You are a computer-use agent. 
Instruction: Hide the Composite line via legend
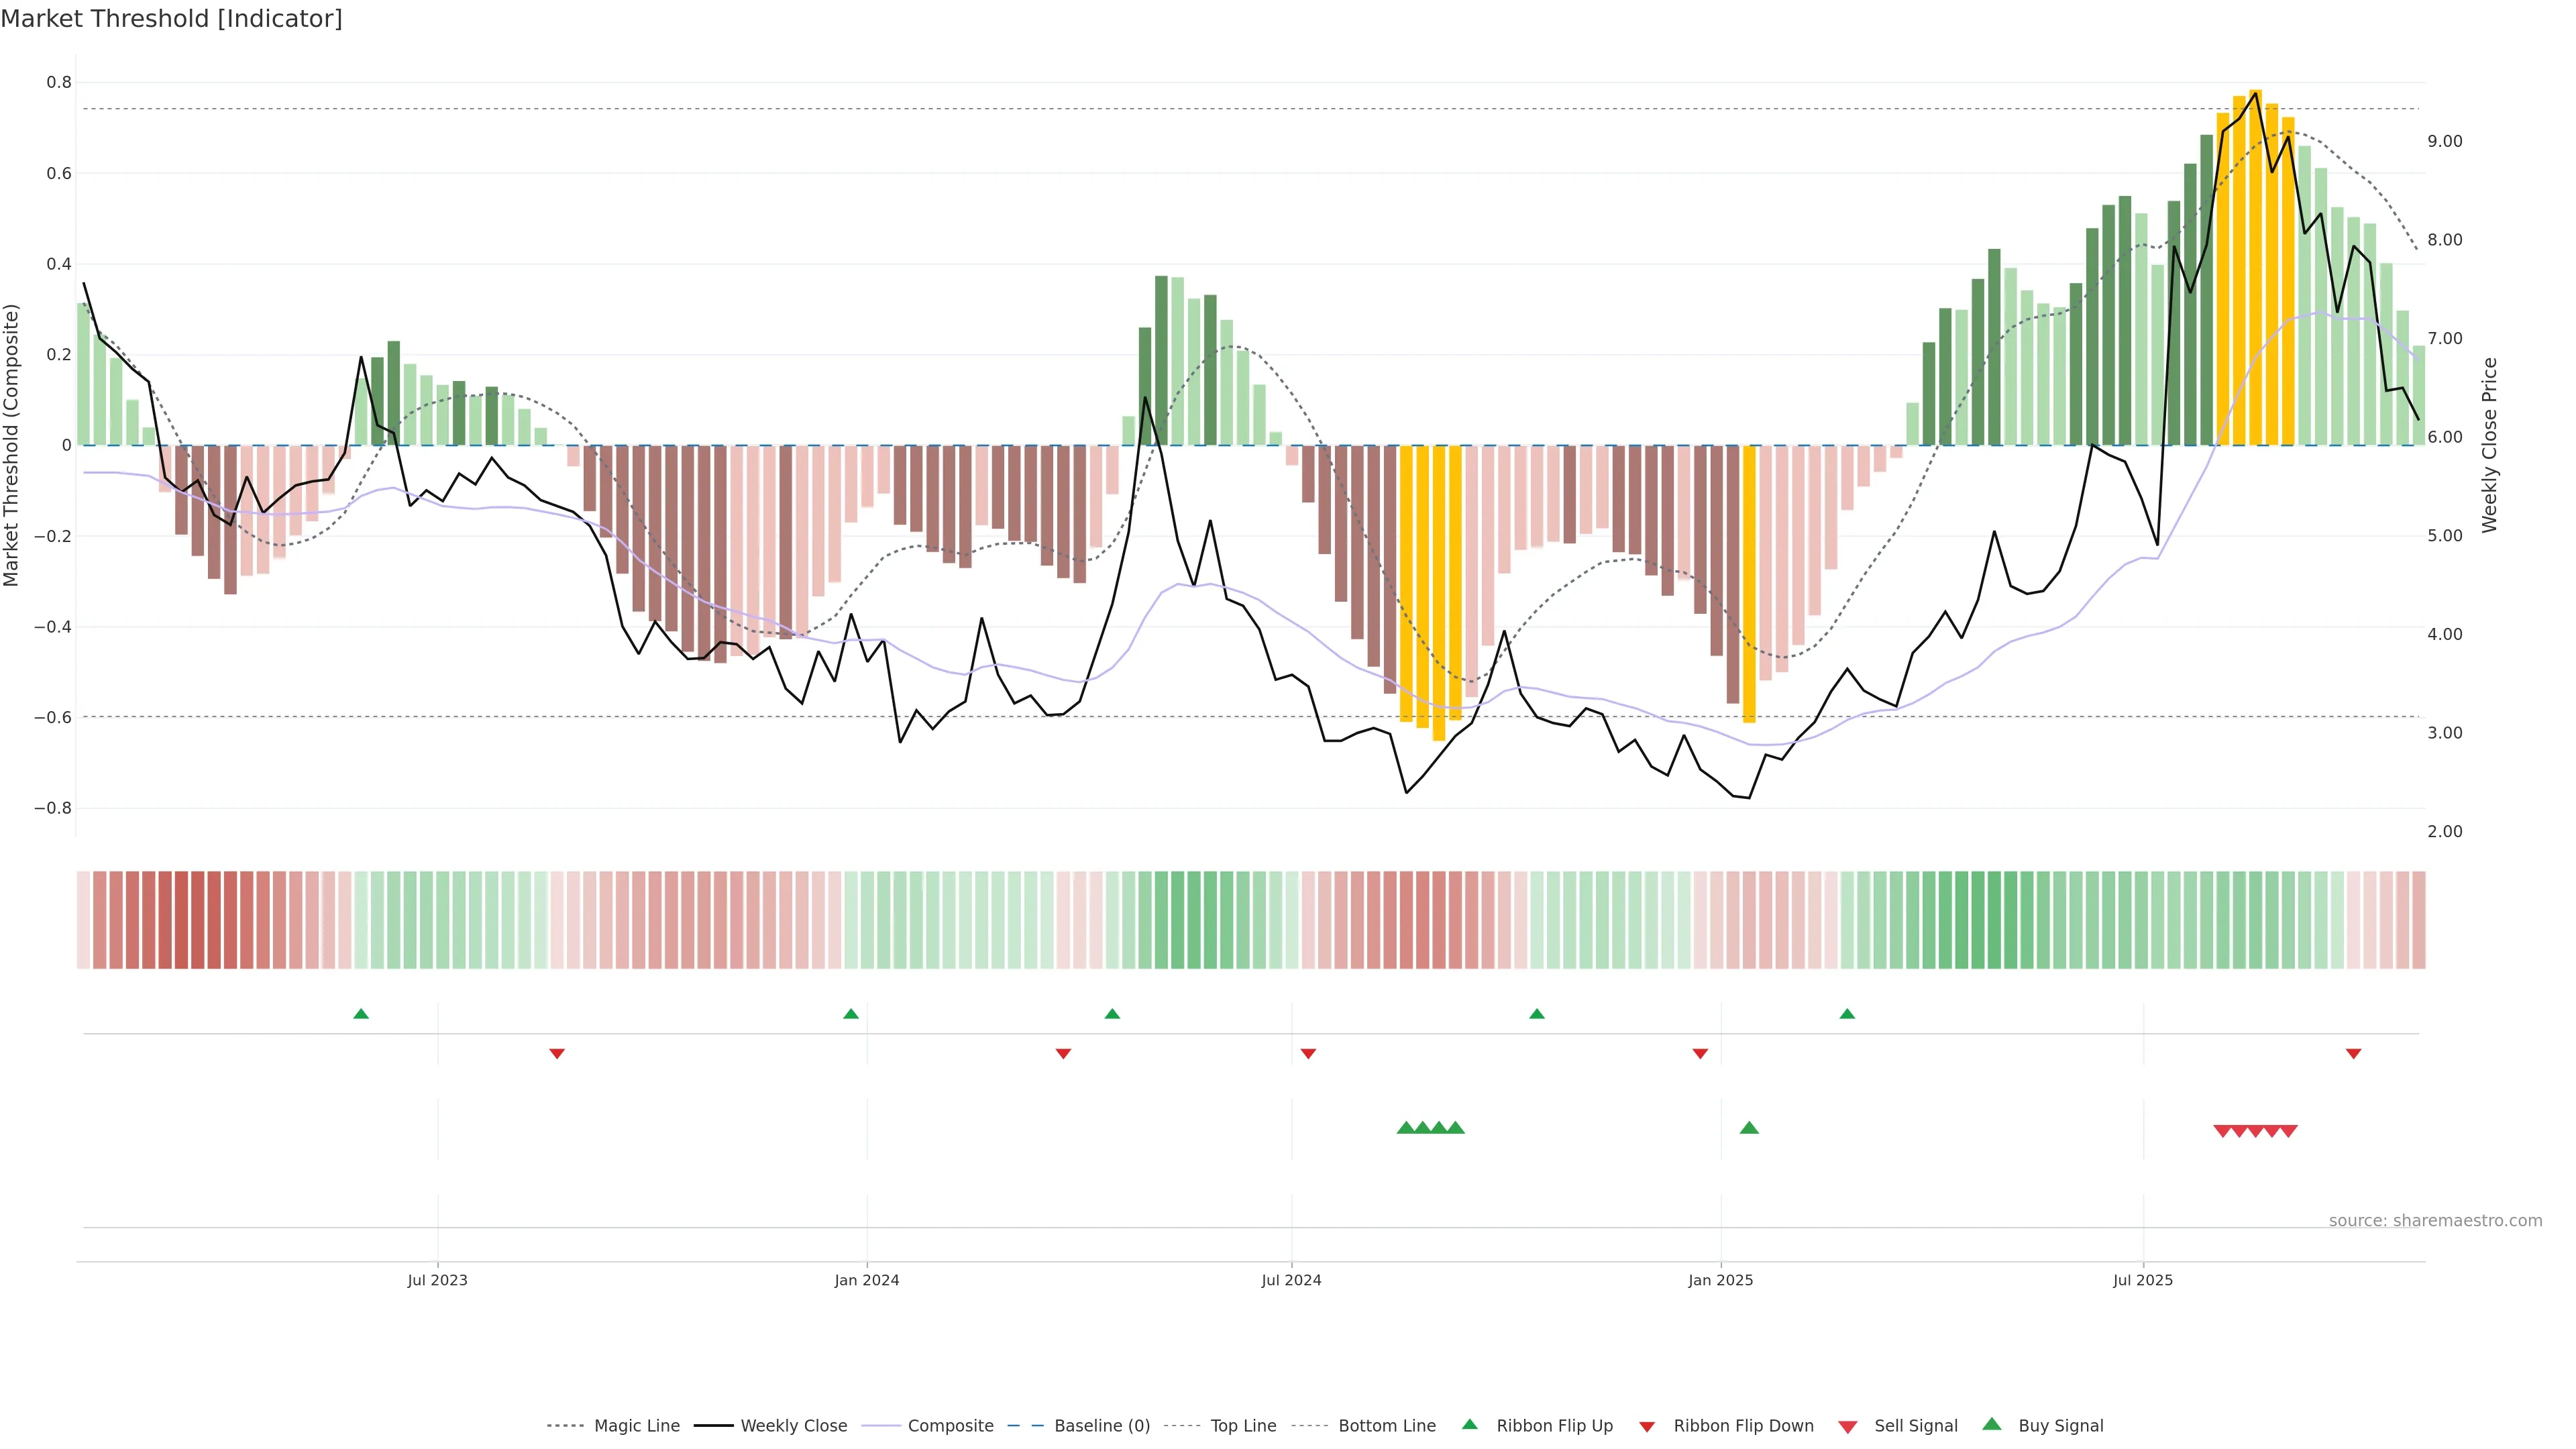tap(950, 1426)
